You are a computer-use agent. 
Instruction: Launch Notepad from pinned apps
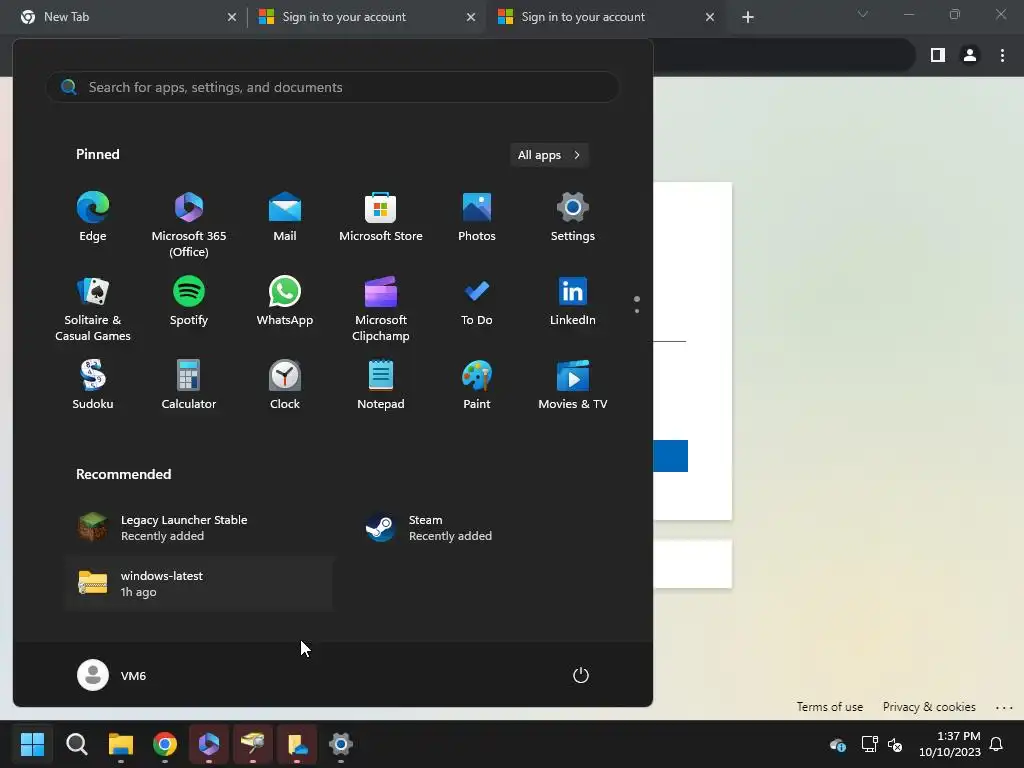coord(381,385)
